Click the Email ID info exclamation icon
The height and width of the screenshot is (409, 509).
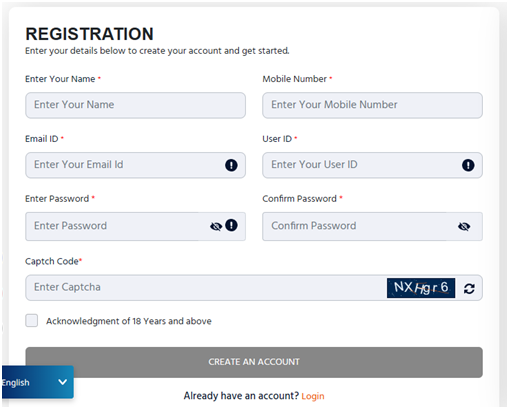coord(231,165)
